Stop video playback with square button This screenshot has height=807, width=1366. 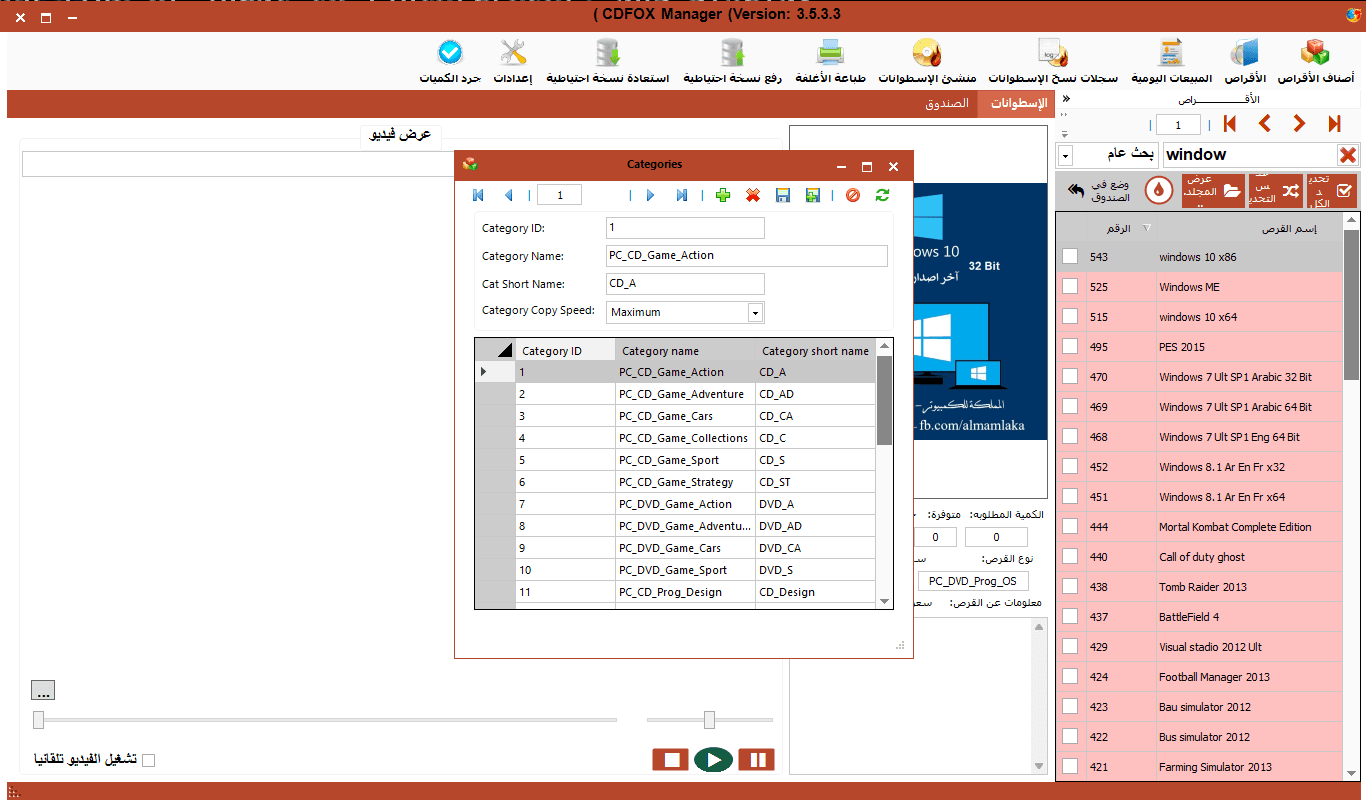671,760
